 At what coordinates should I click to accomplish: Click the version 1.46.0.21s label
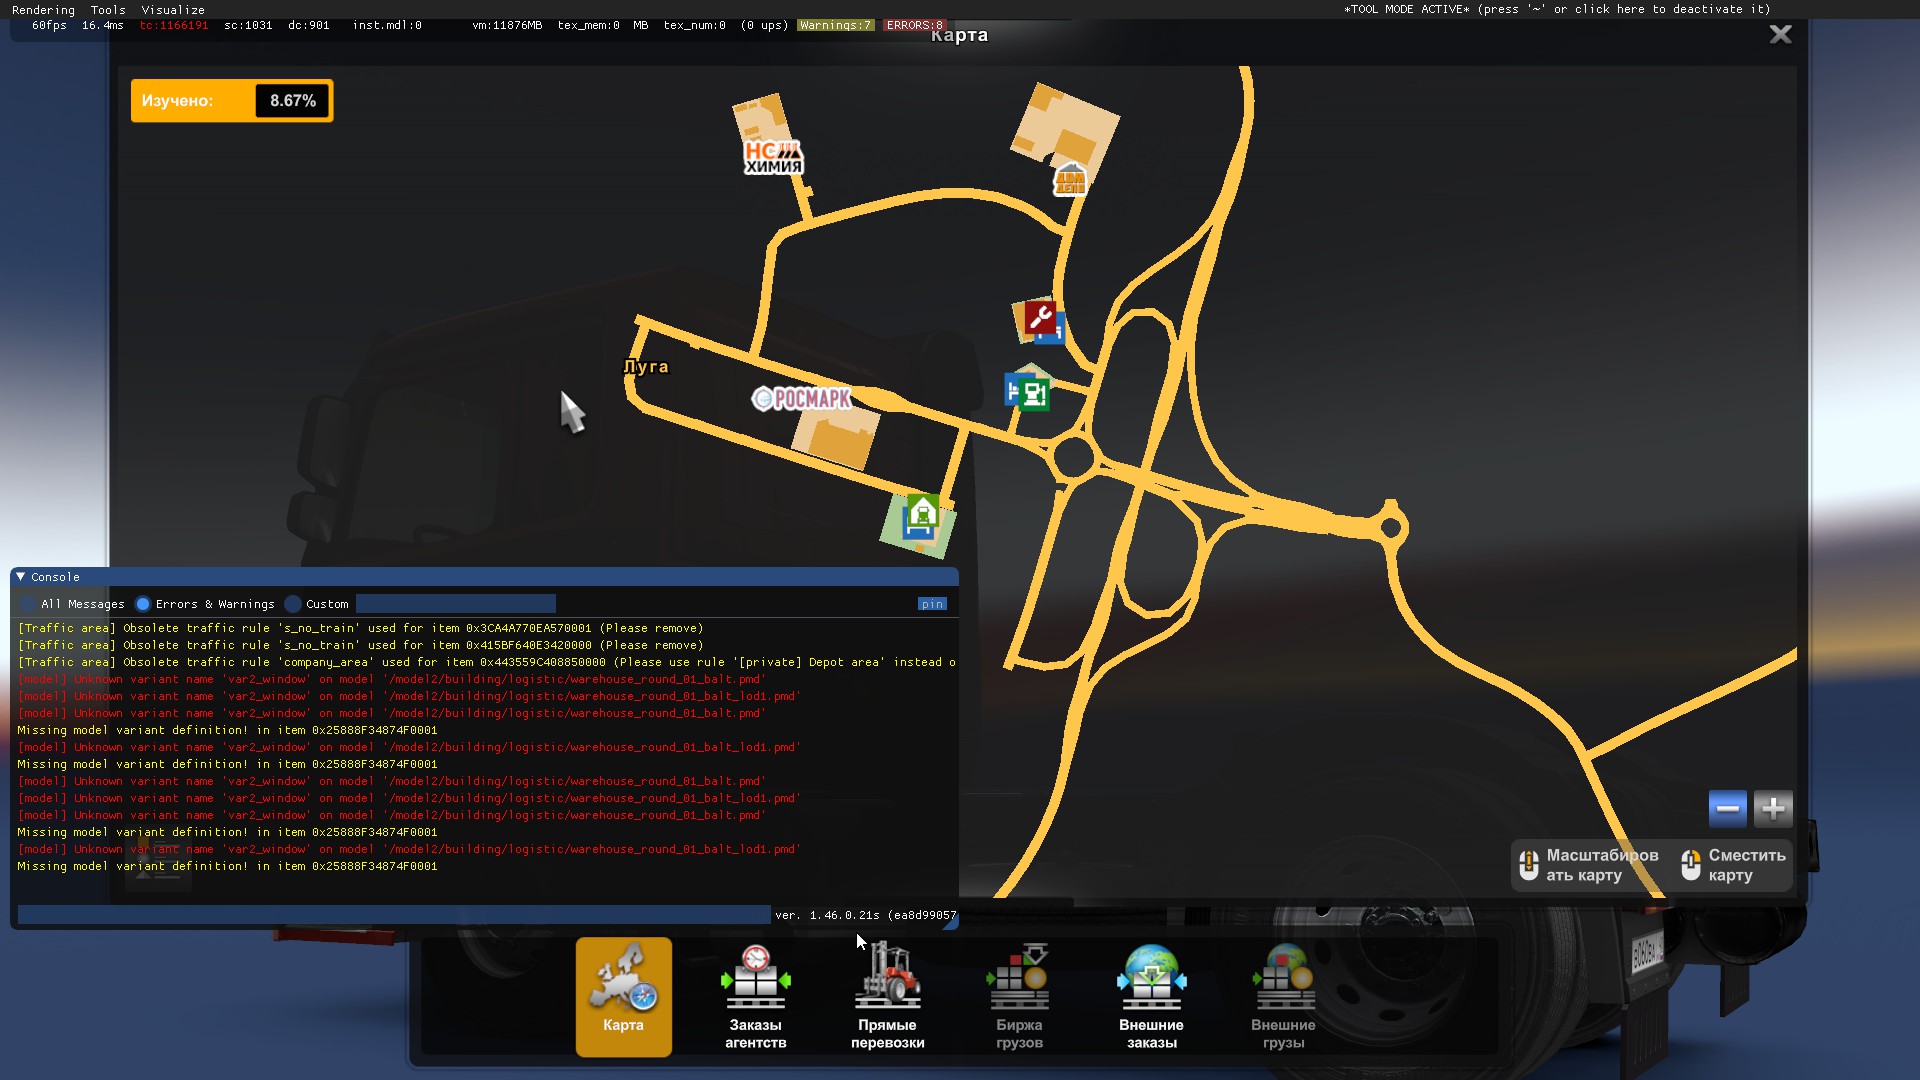865,915
